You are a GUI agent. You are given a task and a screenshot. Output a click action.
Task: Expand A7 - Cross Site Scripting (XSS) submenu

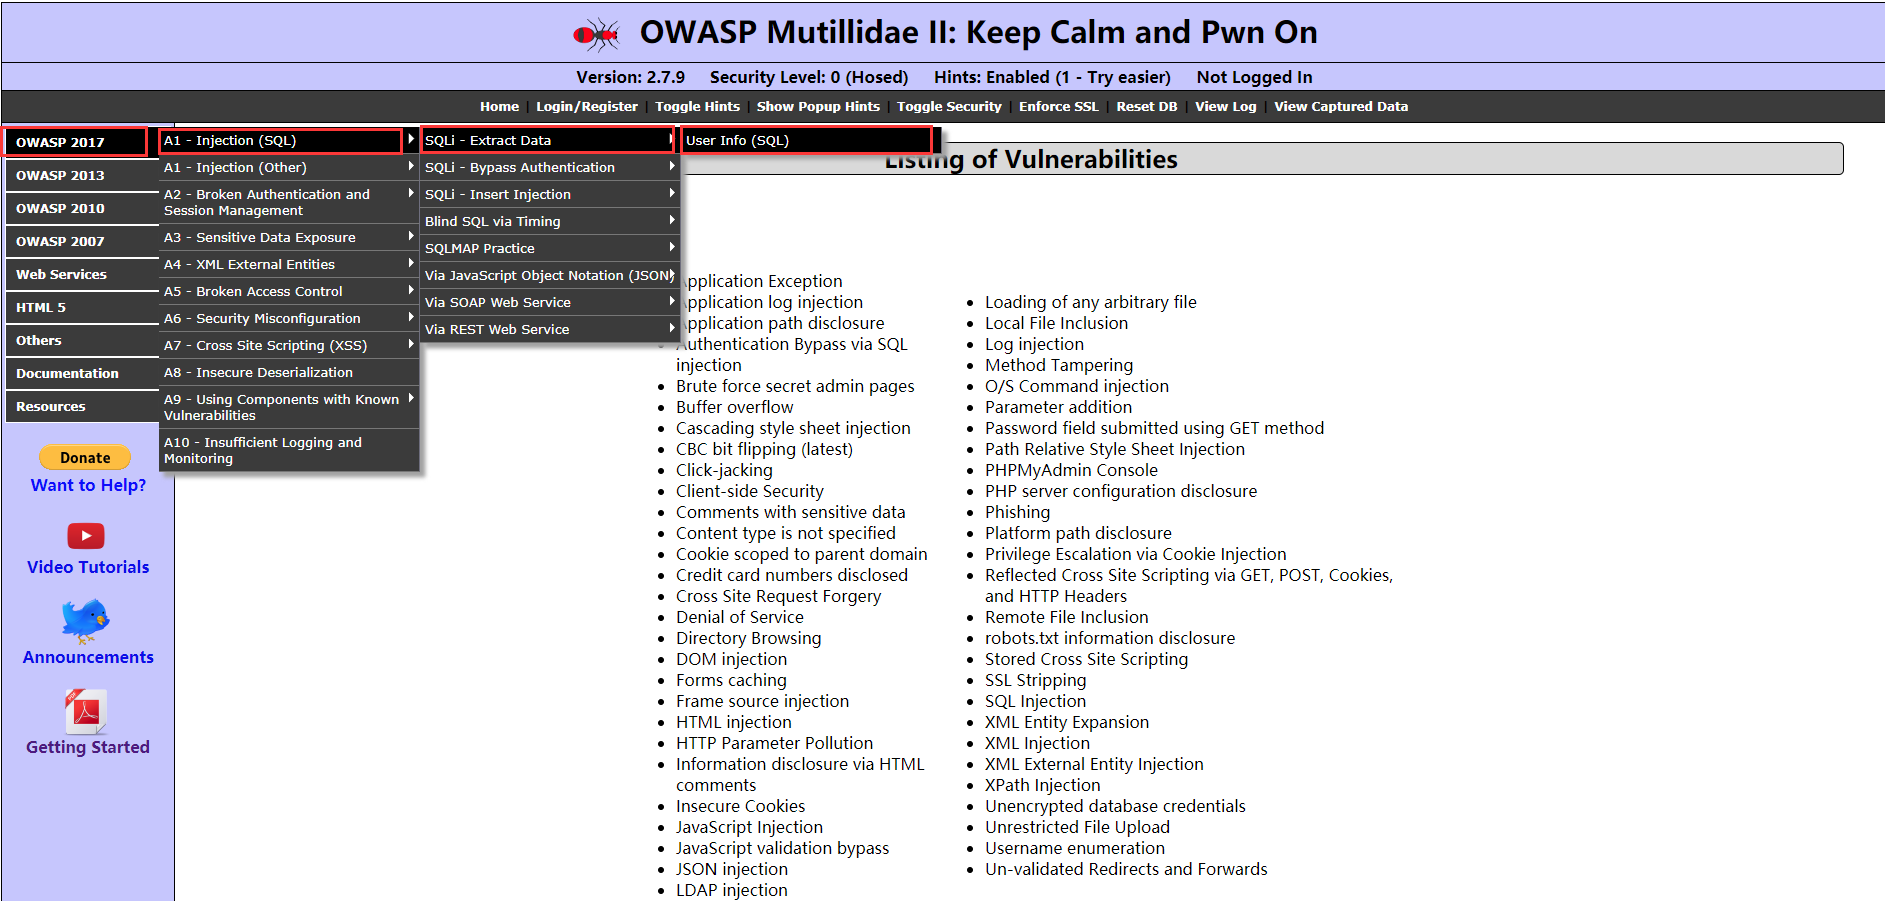pyautogui.click(x=289, y=345)
